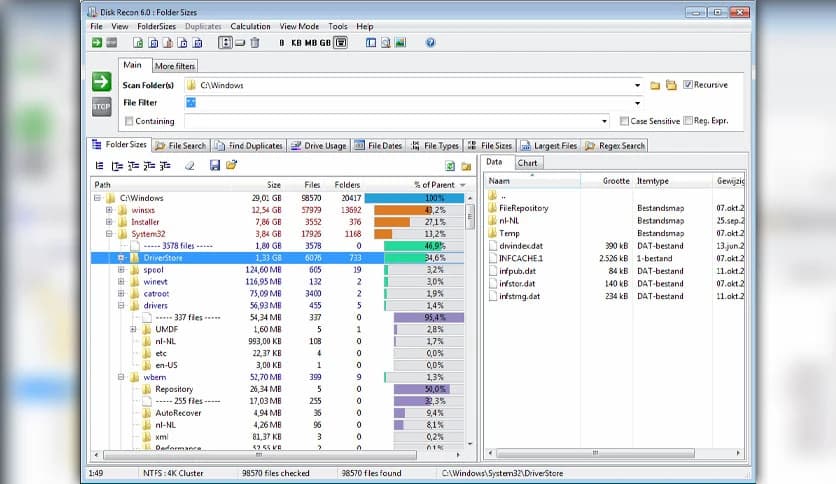
Task: Open the FolderSizes menu
Action: [x=156, y=26]
